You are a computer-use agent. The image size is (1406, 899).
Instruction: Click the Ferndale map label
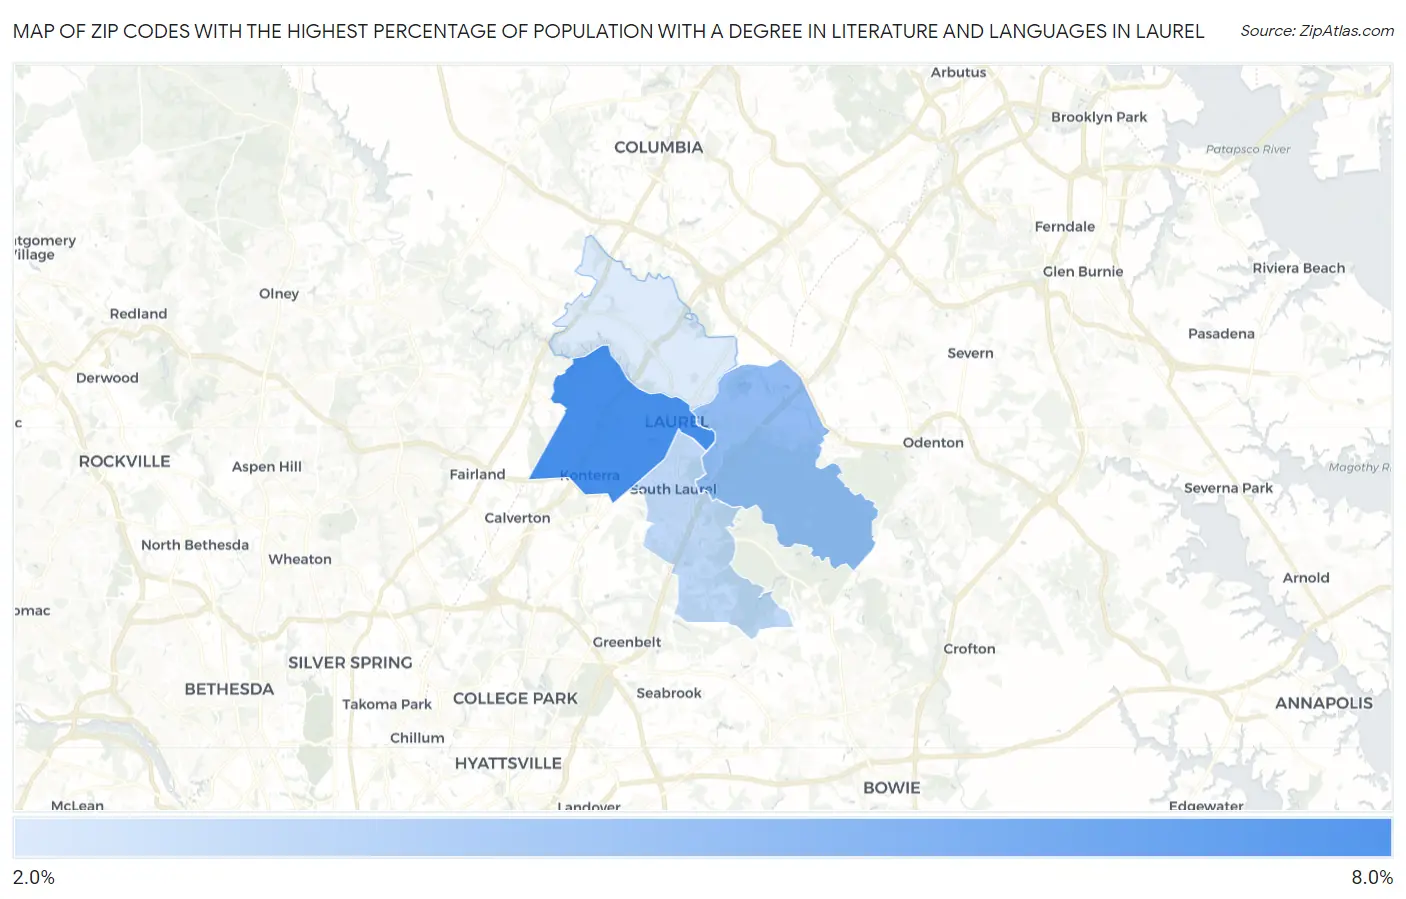coord(1065,227)
